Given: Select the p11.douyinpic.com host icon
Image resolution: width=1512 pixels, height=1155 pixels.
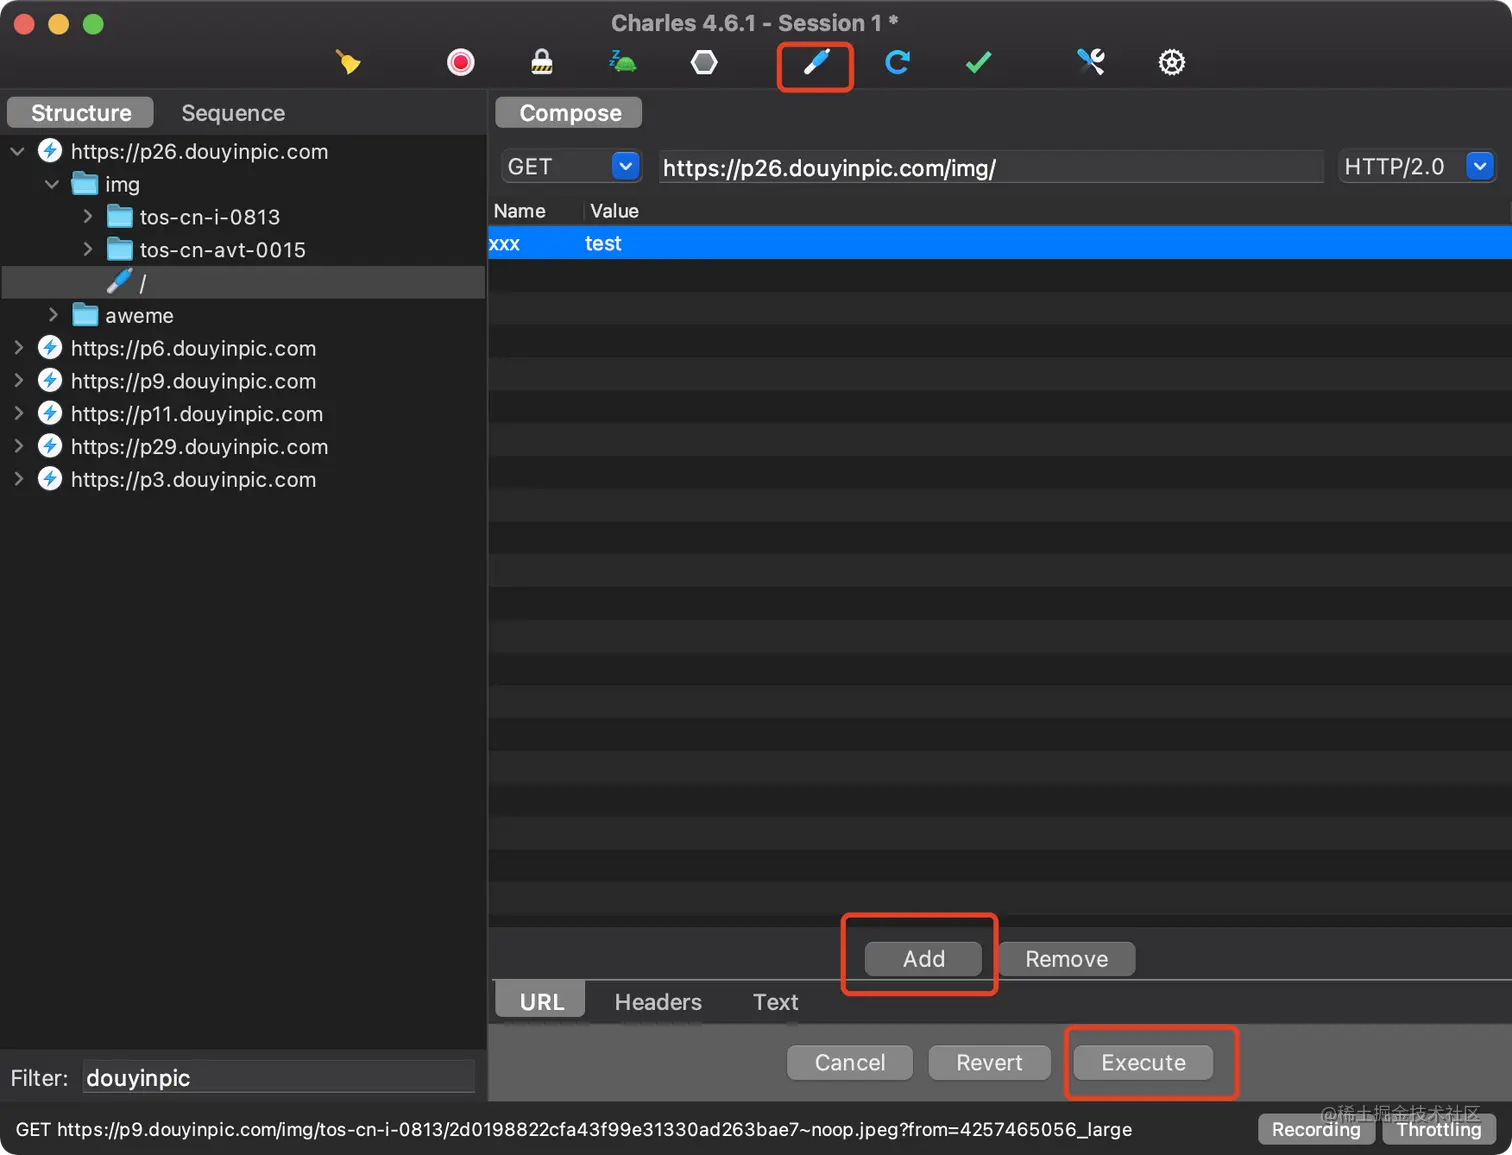Looking at the screenshot, I should [x=50, y=414].
